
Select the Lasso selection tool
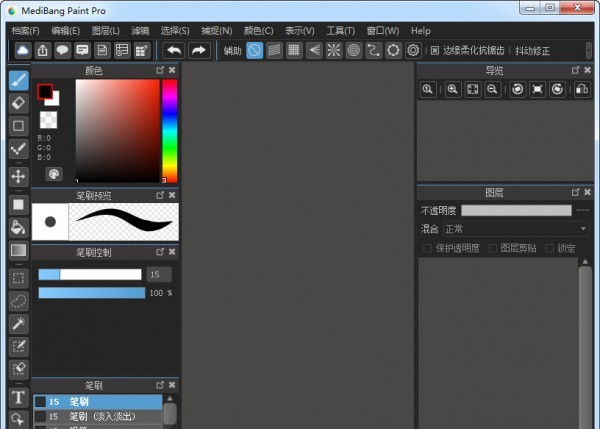[18, 300]
